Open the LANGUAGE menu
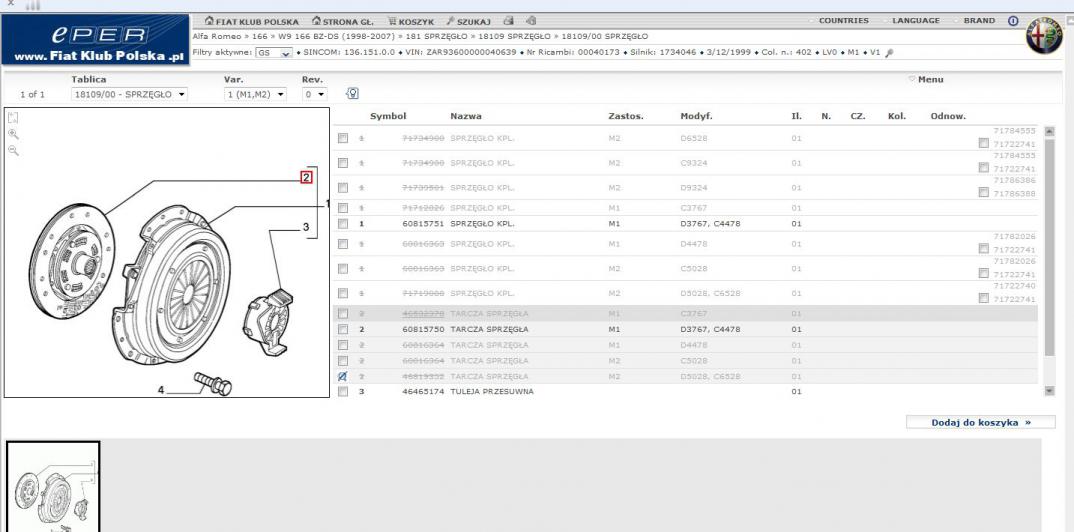The image size is (1074, 532). (914, 21)
